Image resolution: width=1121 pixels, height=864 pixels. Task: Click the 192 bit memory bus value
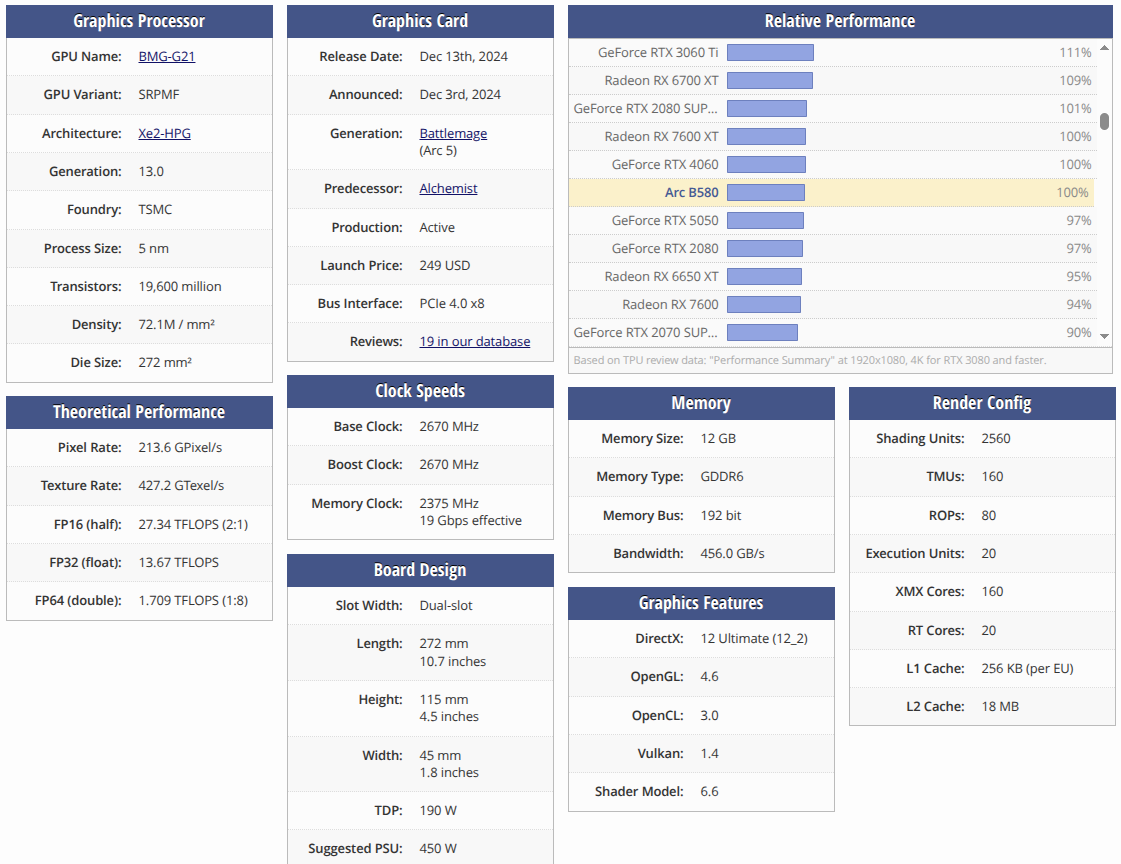721,515
